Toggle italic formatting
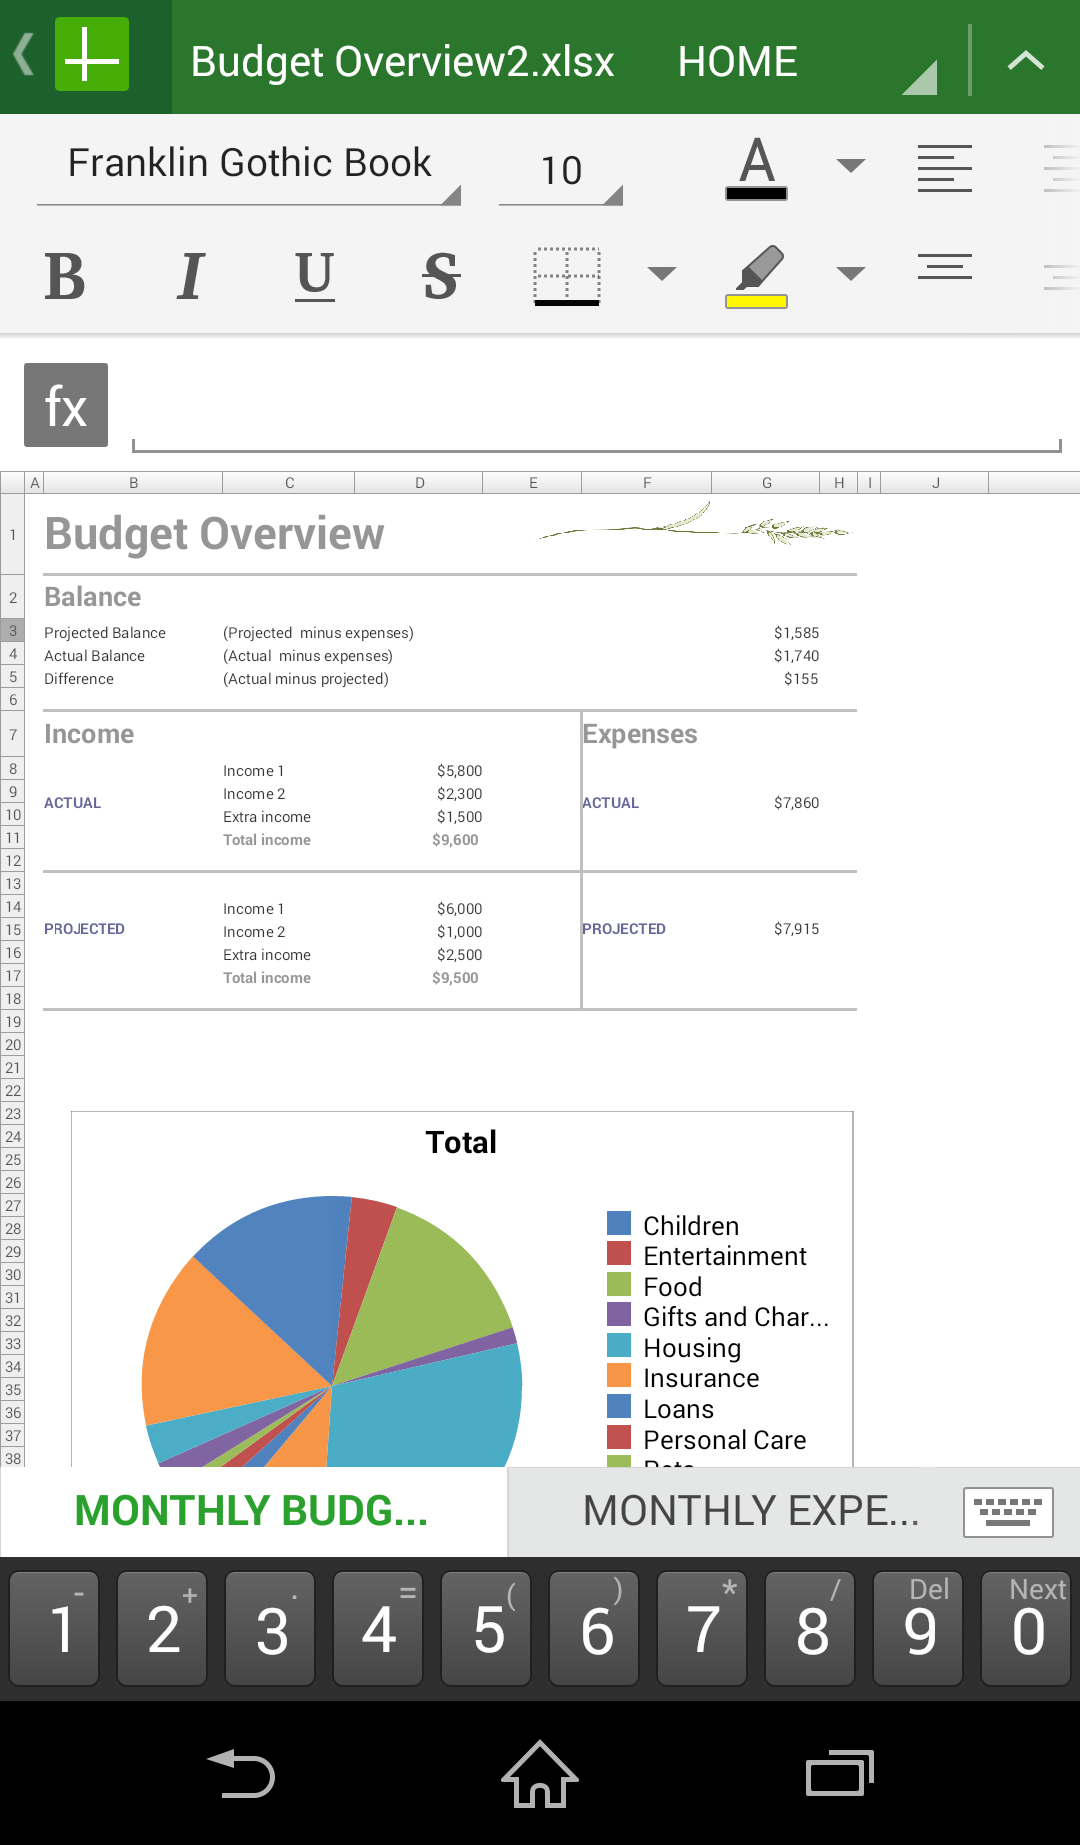The width and height of the screenshot is (1080, 1845). coord(190,276)
